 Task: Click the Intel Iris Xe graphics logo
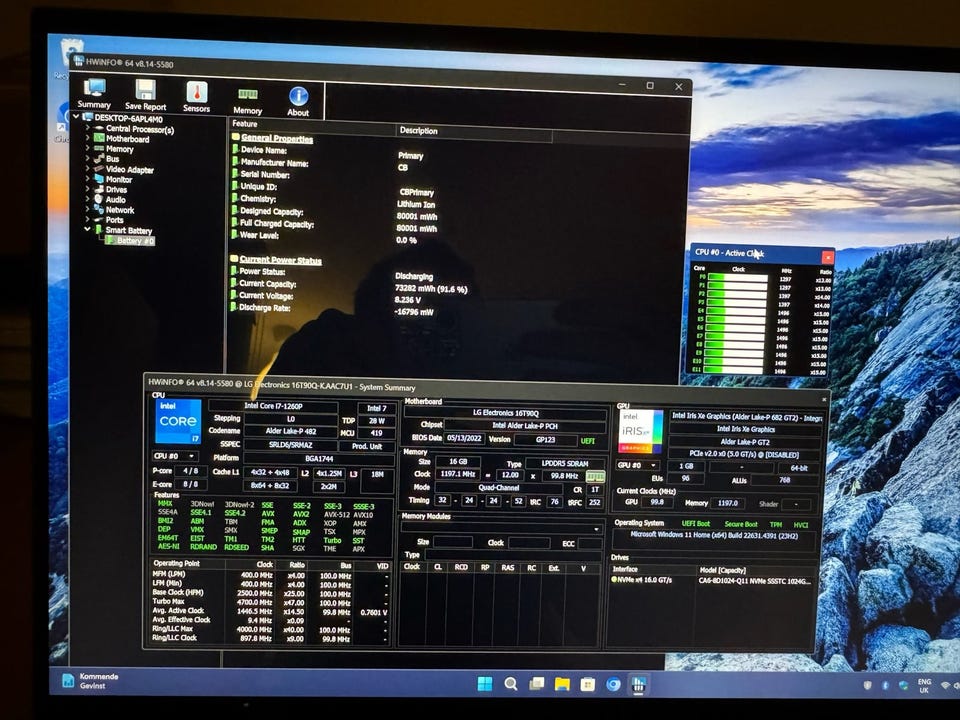(x=640, y=431)
